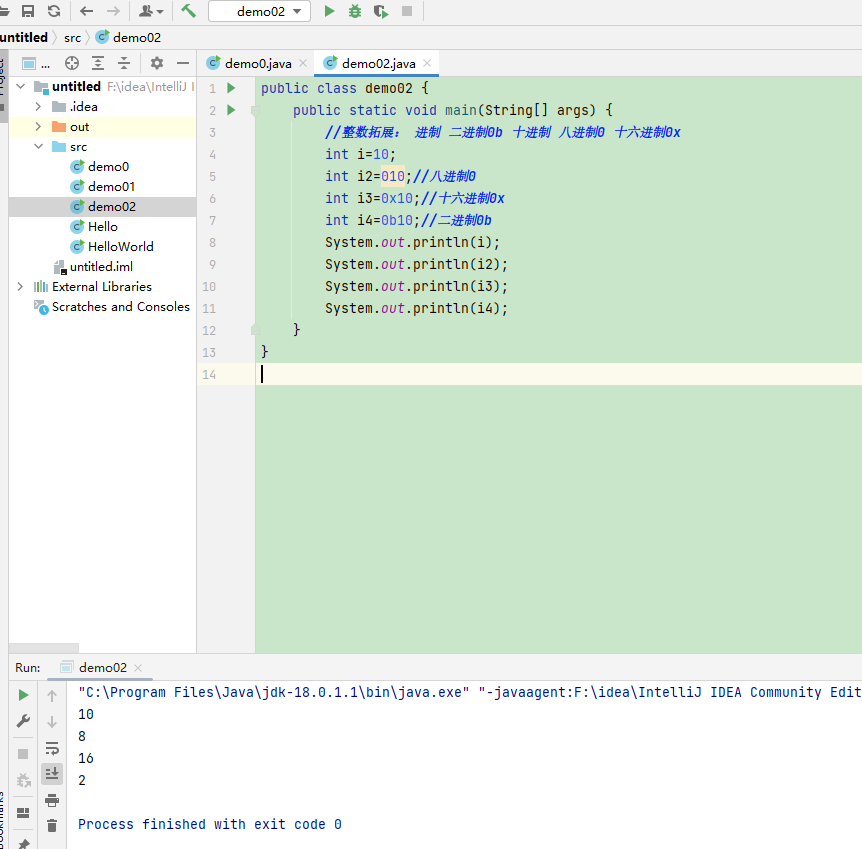Run demo02 with the top toolbar play button
Viewport: 862px width, 849px height.
[x=329, y=11]
